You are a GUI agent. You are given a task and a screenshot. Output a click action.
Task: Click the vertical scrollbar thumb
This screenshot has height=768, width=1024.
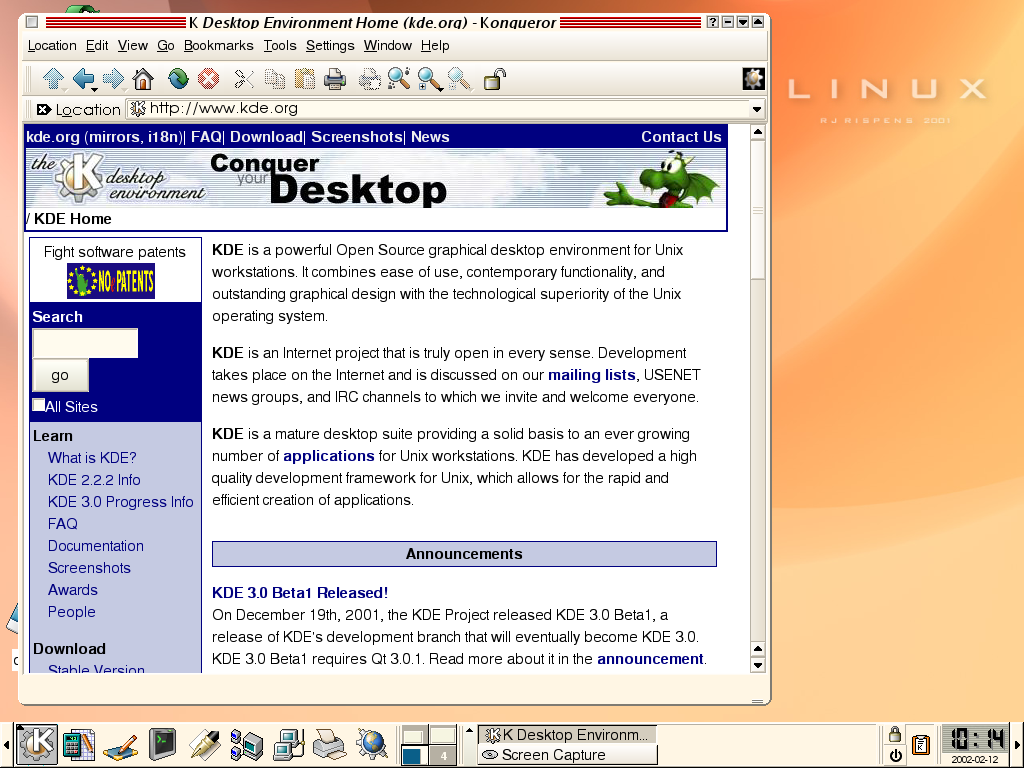pyautogui.click(x=758, y=209)
